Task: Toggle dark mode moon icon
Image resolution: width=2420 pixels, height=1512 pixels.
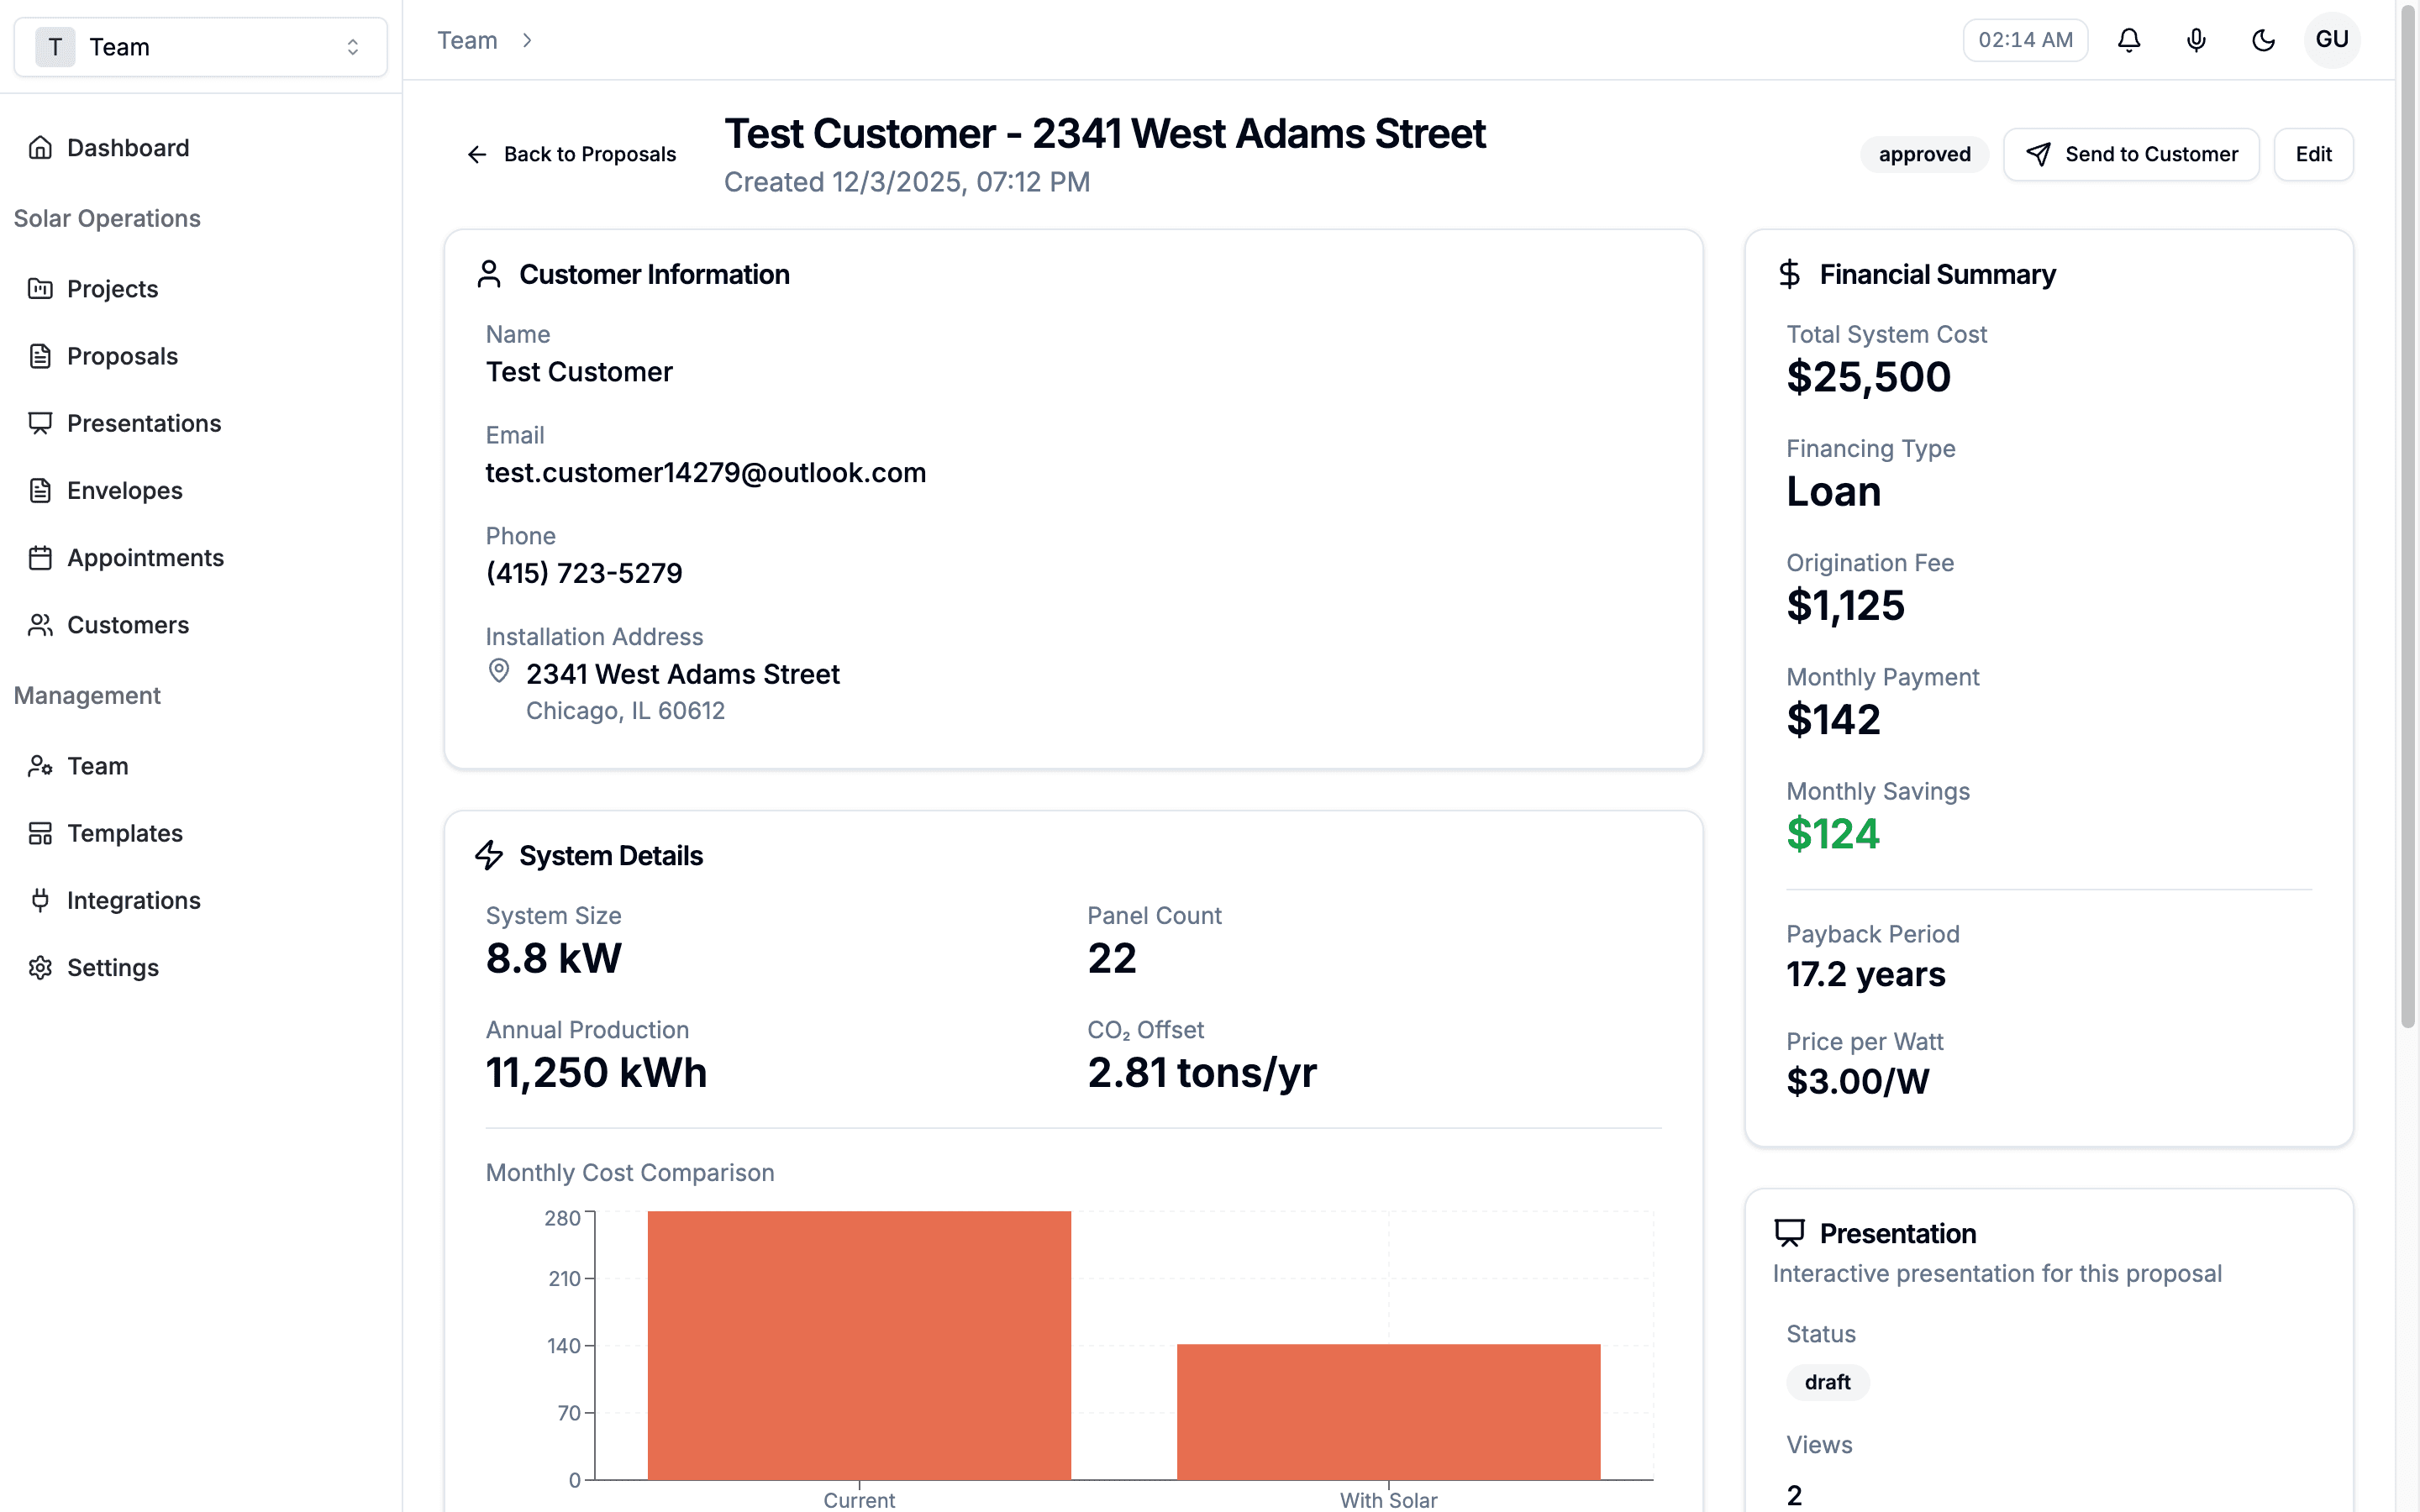Action: 2263,40
